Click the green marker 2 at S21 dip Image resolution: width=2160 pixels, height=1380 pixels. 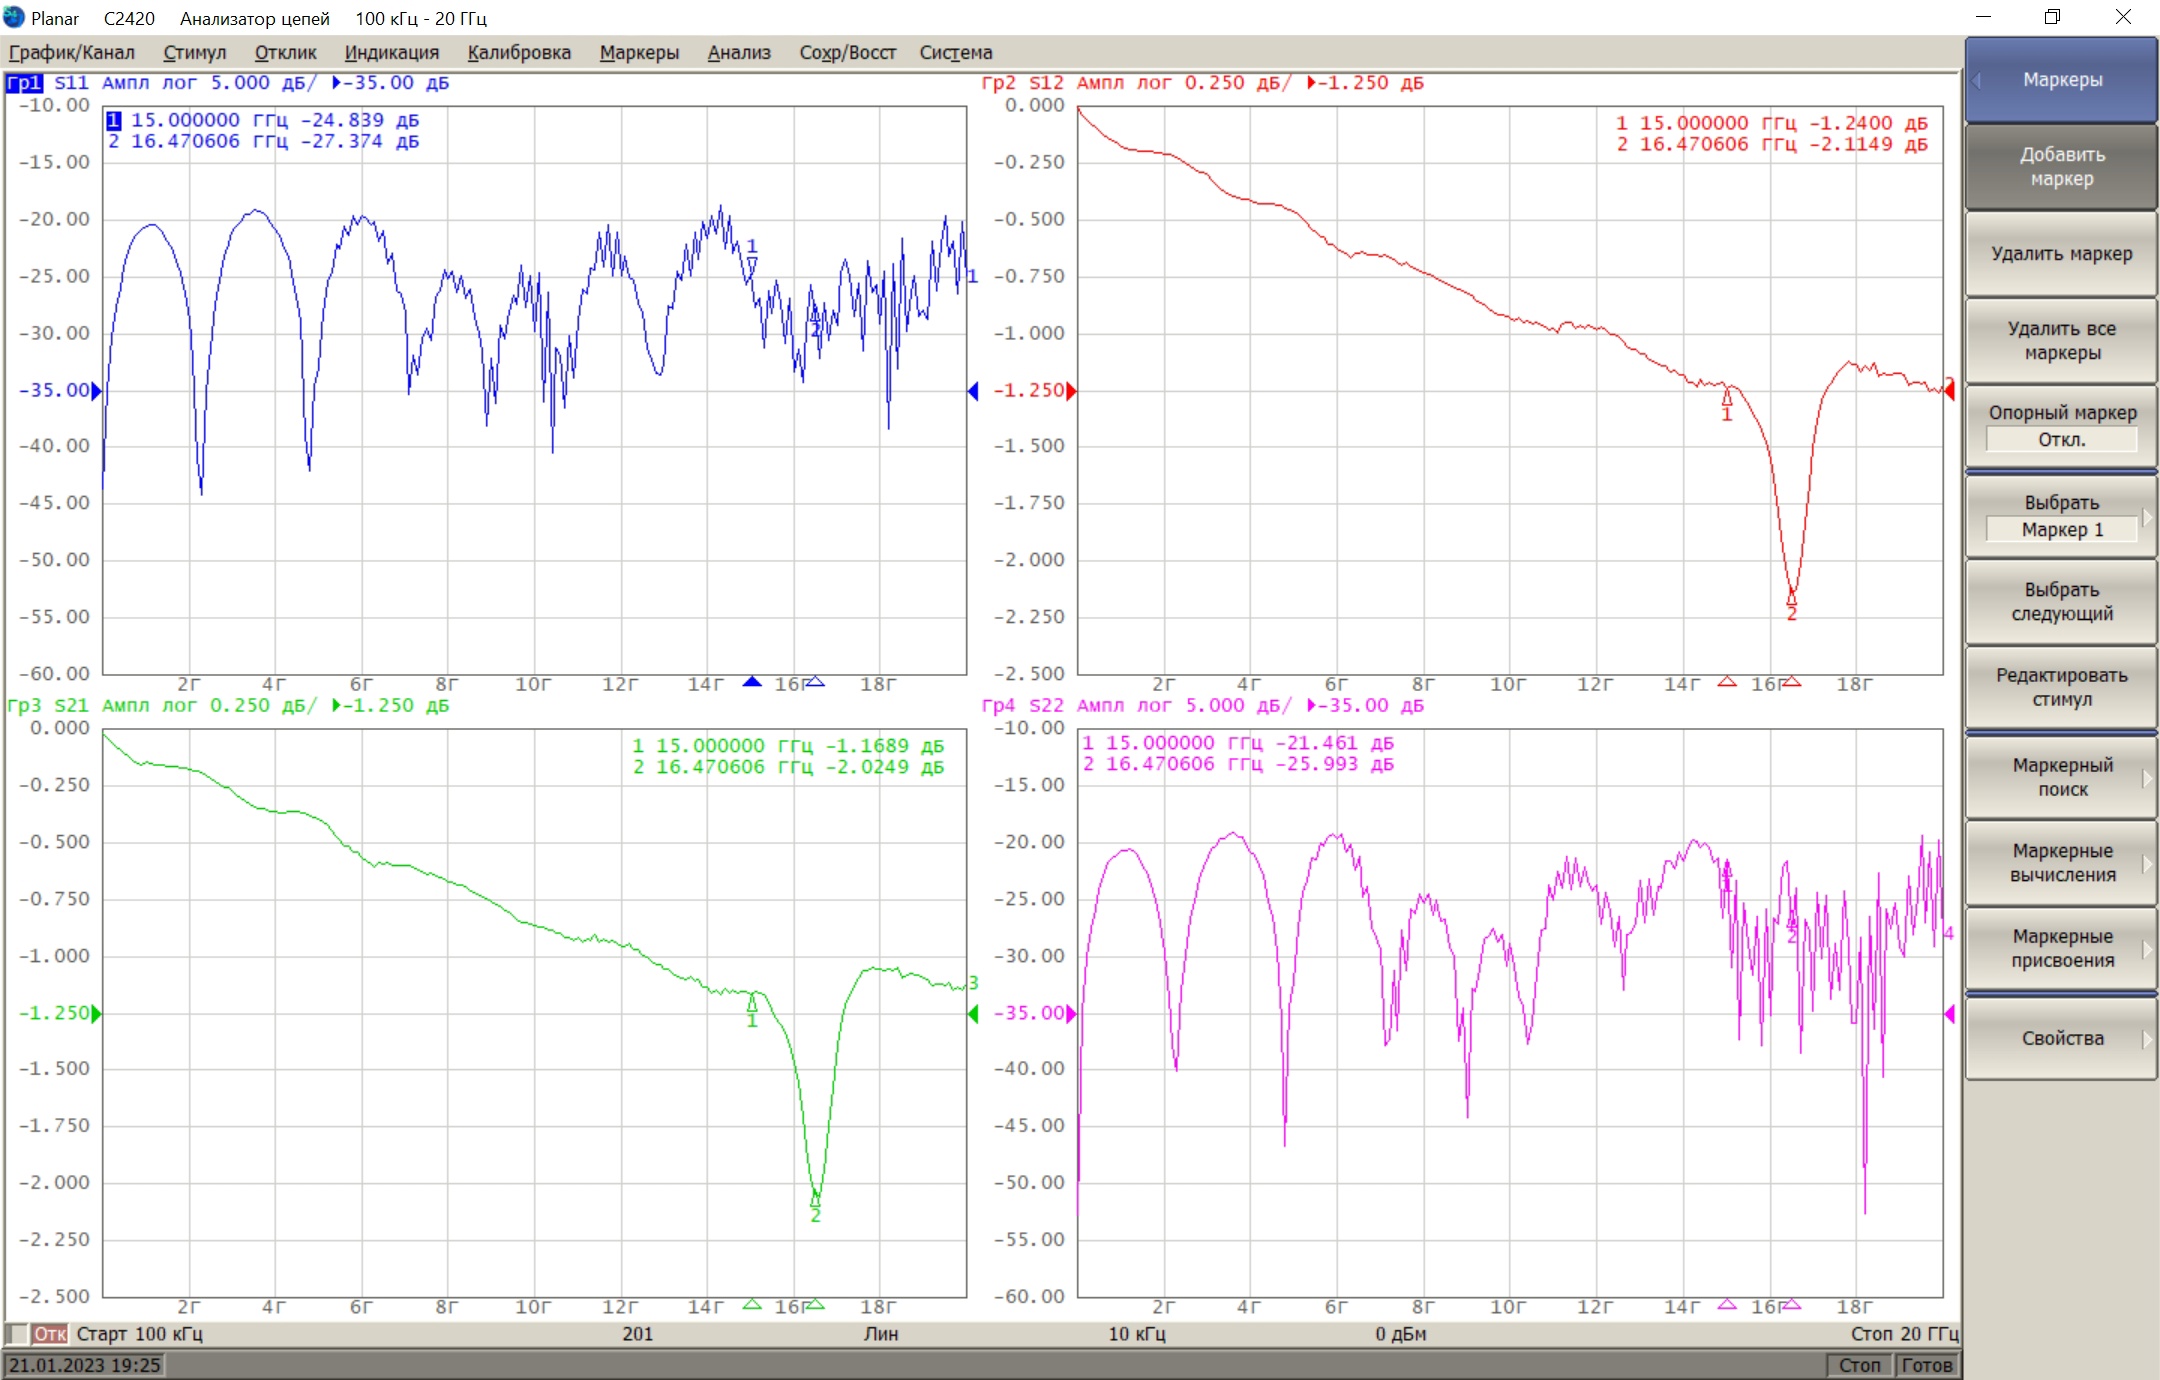click(816, 1207)
